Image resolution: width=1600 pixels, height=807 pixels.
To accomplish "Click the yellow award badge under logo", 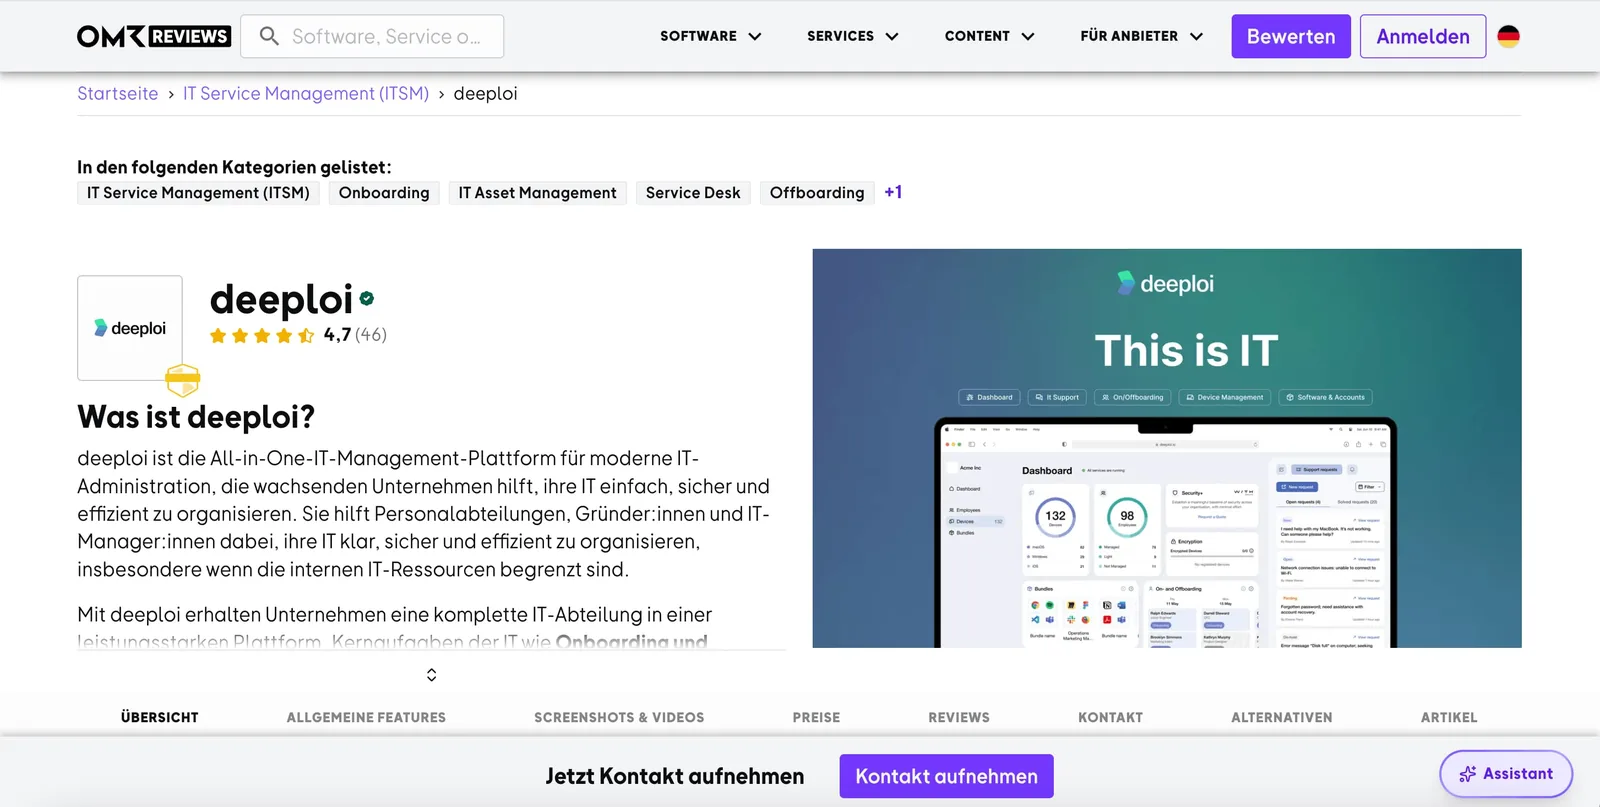I will pyautogui.click(x=182, y=380).
